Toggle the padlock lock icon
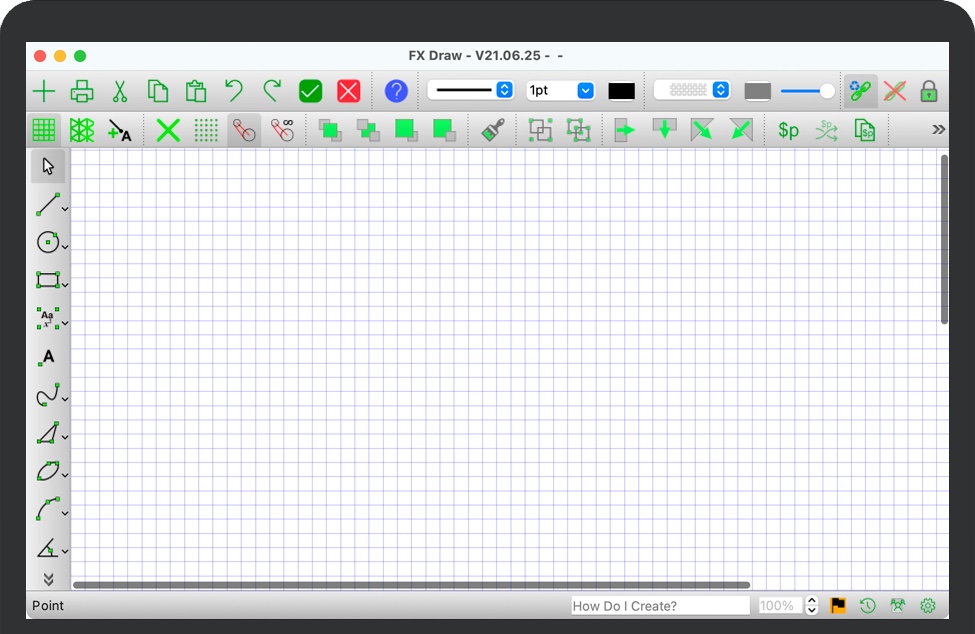This screenshot has width=975, height=634. 929,91
